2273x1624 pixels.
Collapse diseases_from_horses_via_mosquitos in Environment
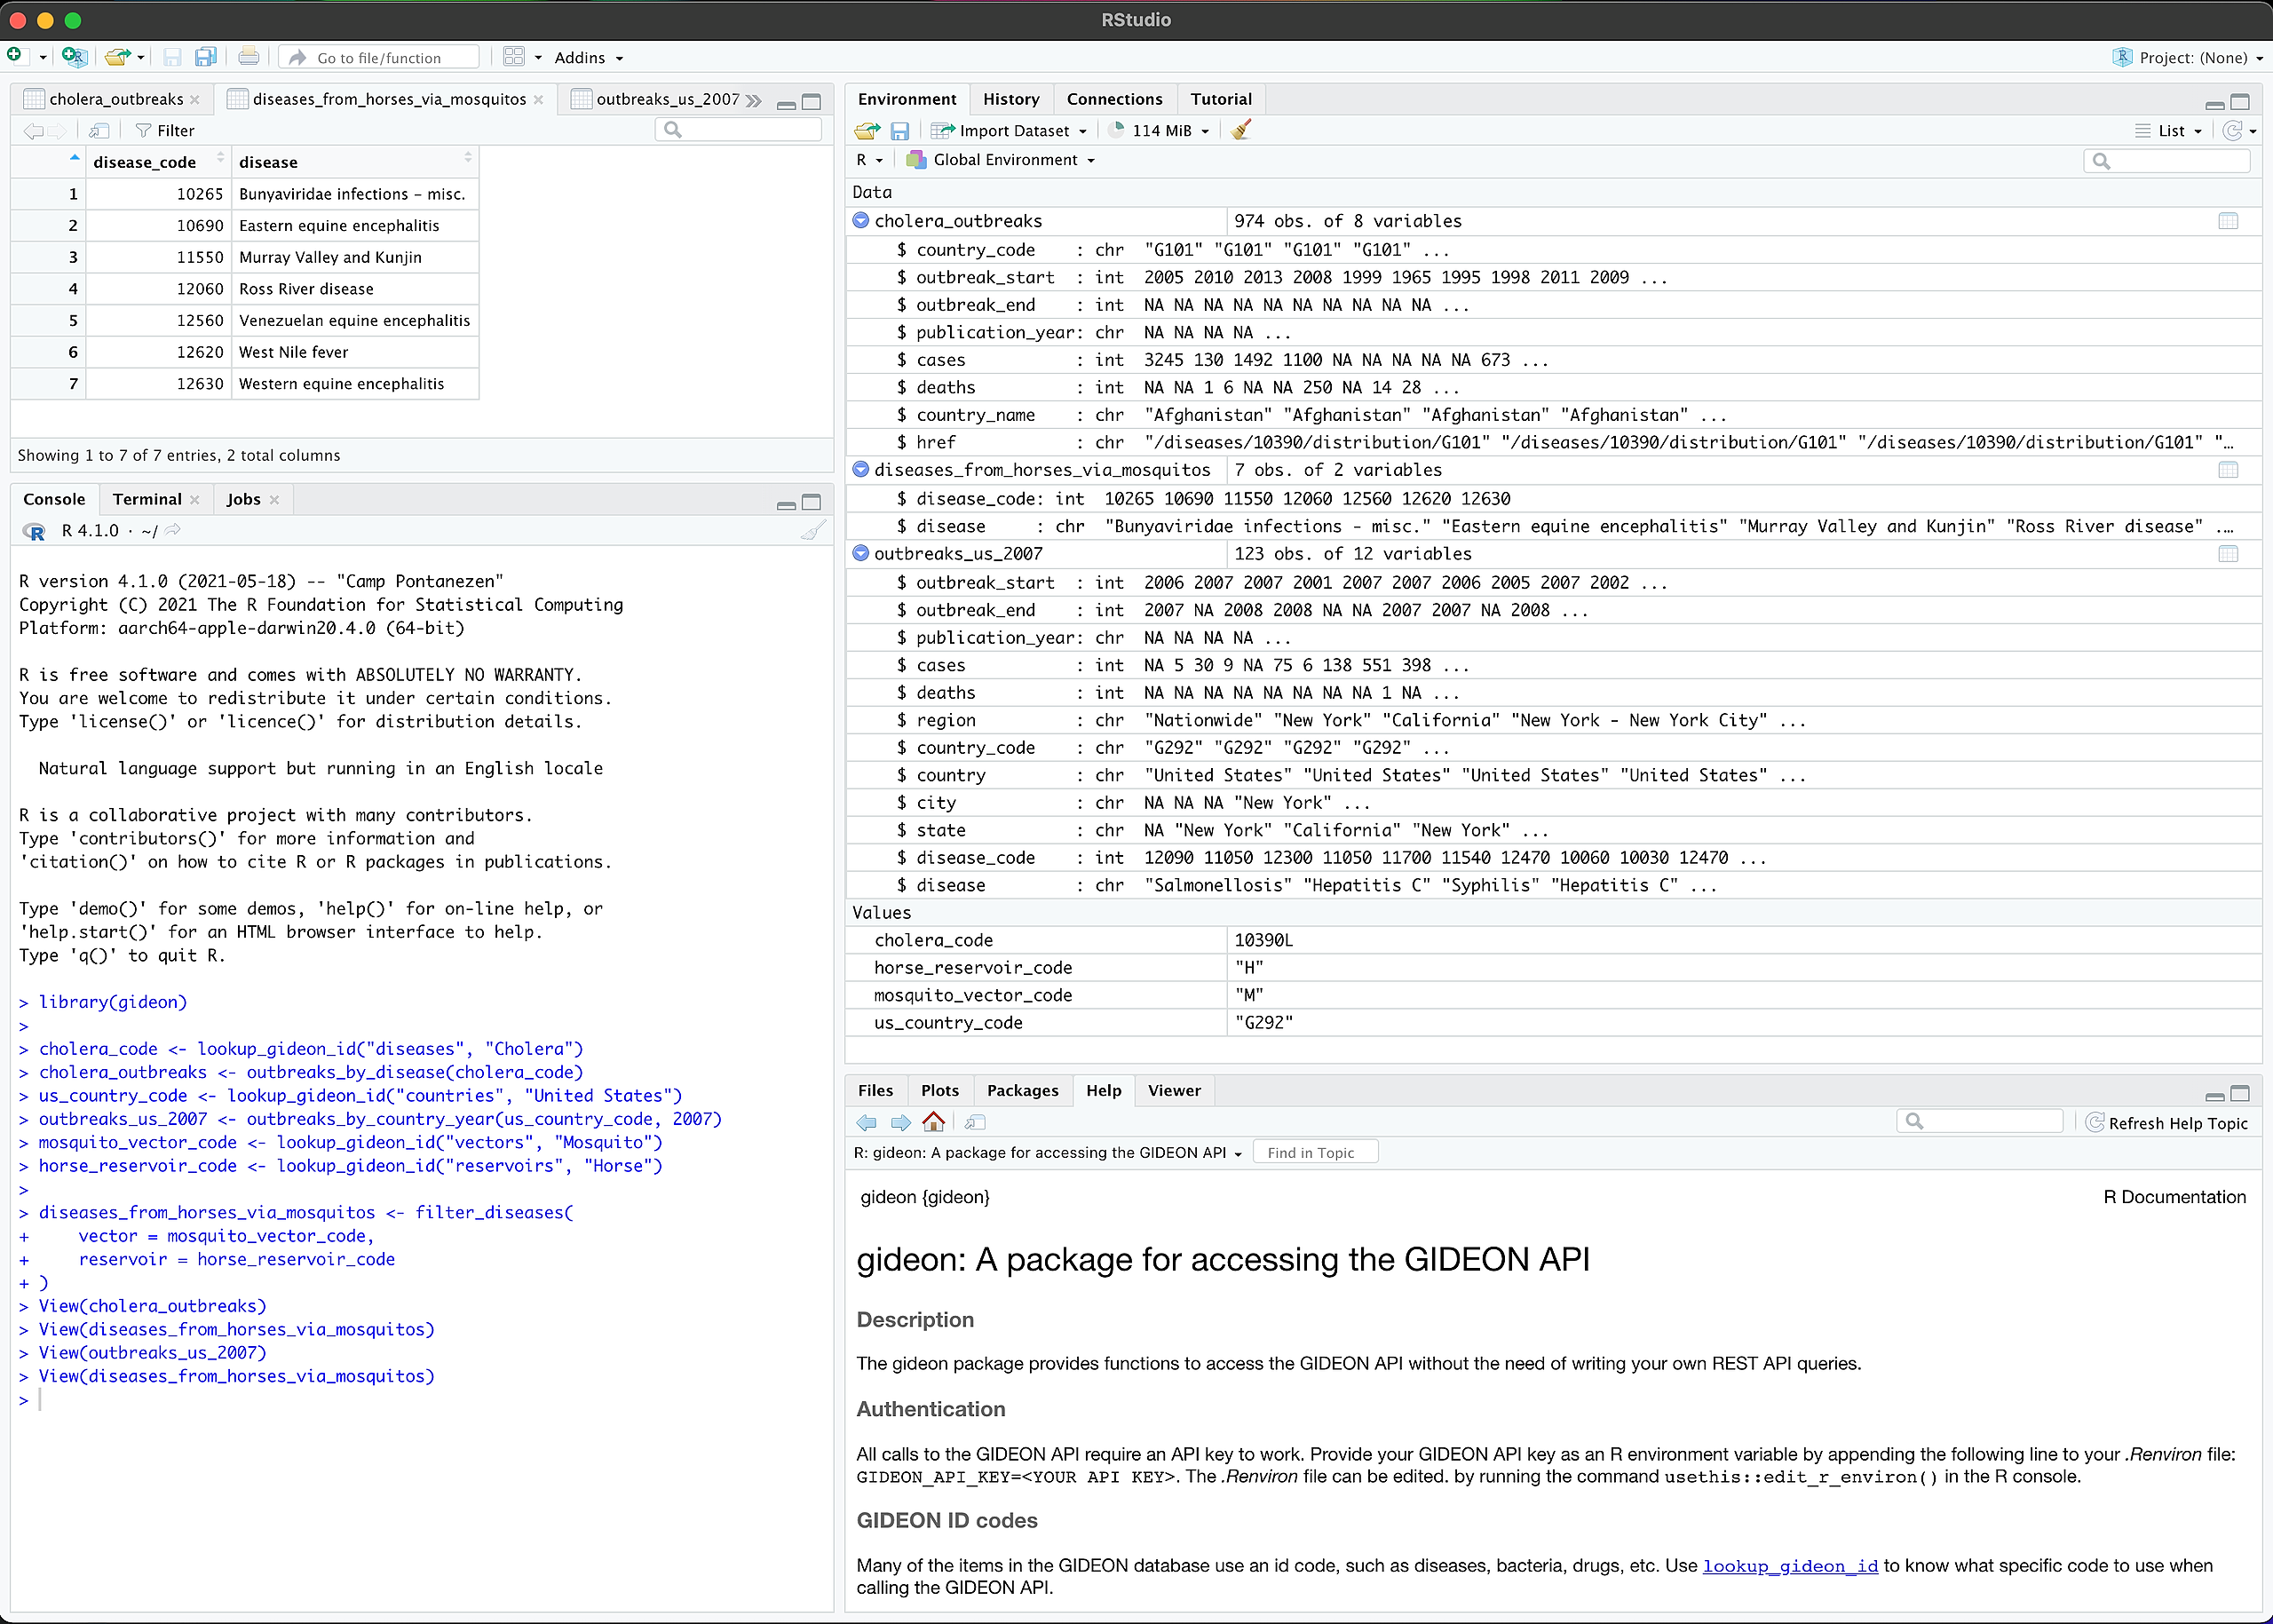point(860,469)
